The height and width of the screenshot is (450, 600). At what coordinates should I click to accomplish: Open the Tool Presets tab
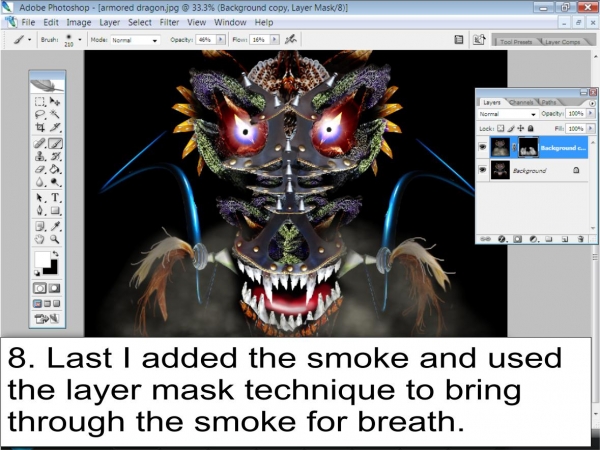[x=516, y=42]
